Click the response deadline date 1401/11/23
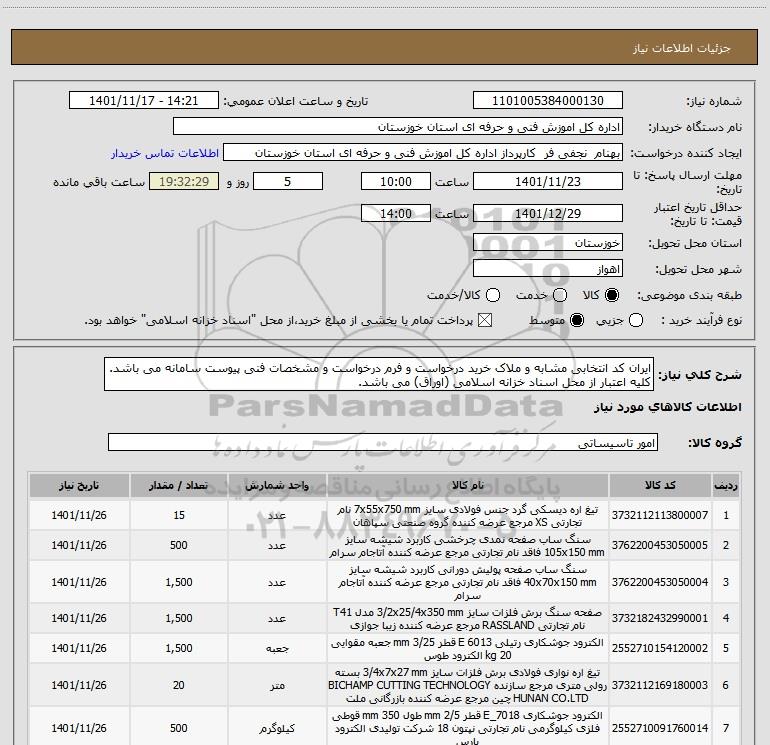 click(x=548, y=181)
